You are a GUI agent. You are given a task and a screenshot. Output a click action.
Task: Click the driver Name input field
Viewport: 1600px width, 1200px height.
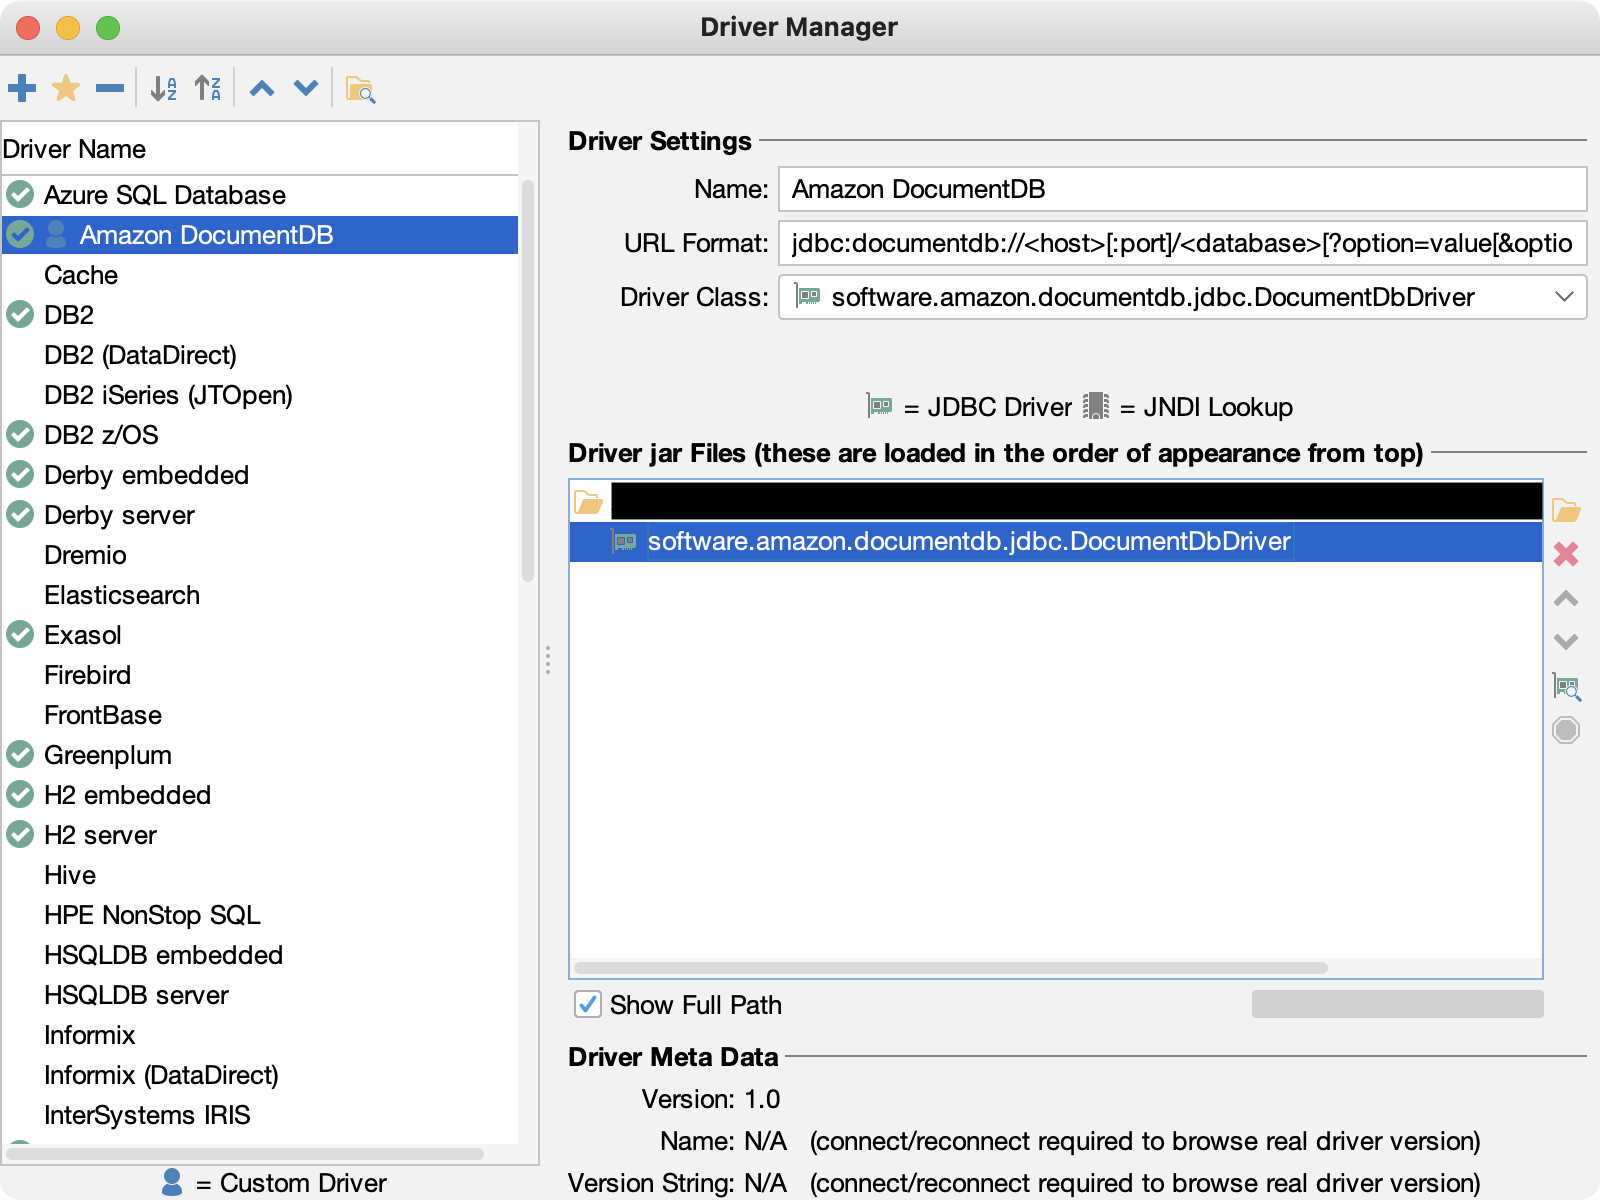coord(1182,189)
